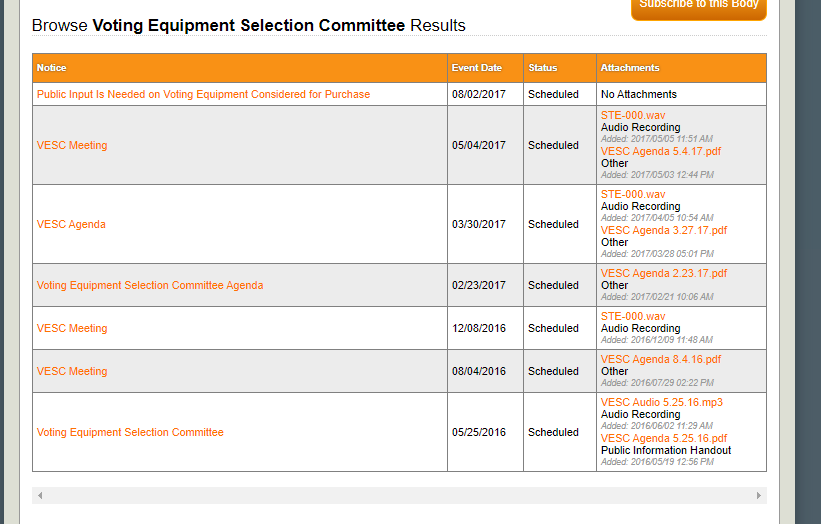Download VESC Agenda 3.27.17.pdf attachment
This screenshot has height=524, width=821.
[x=664, y=230]
